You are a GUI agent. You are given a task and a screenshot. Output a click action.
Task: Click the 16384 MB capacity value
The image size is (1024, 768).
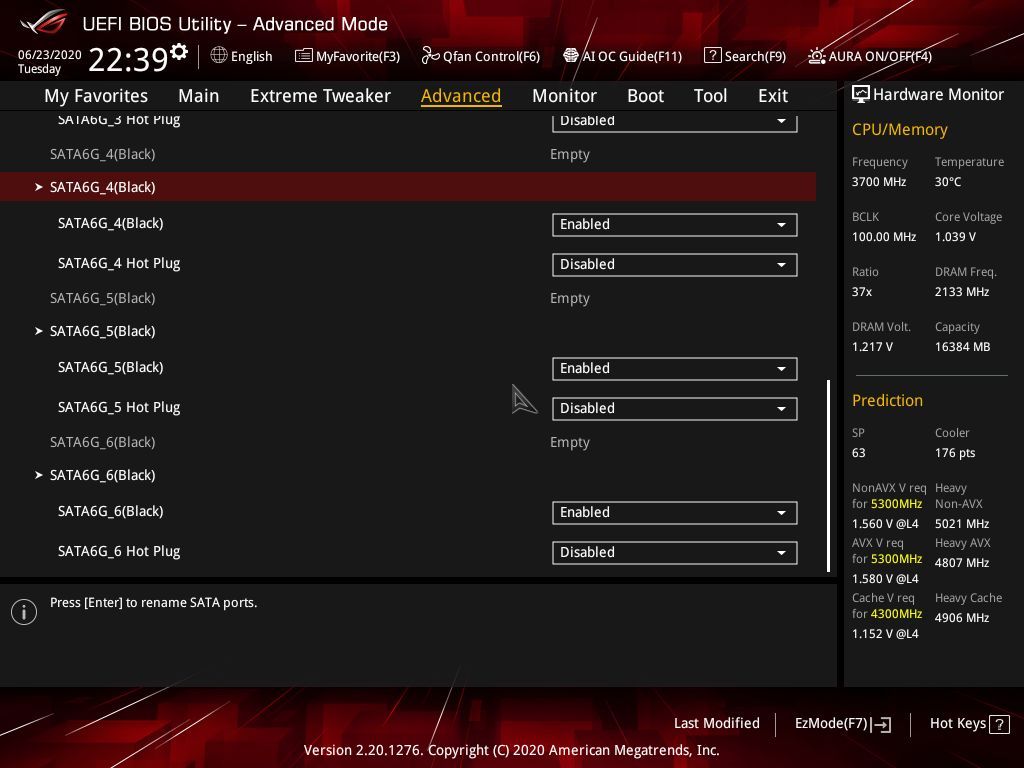pos(962,347)
